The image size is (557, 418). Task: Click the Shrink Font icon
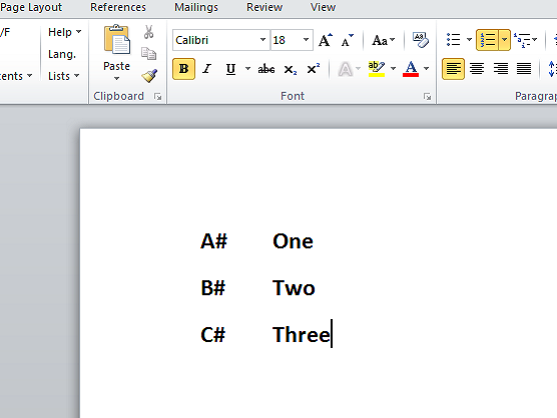[347, 40]
